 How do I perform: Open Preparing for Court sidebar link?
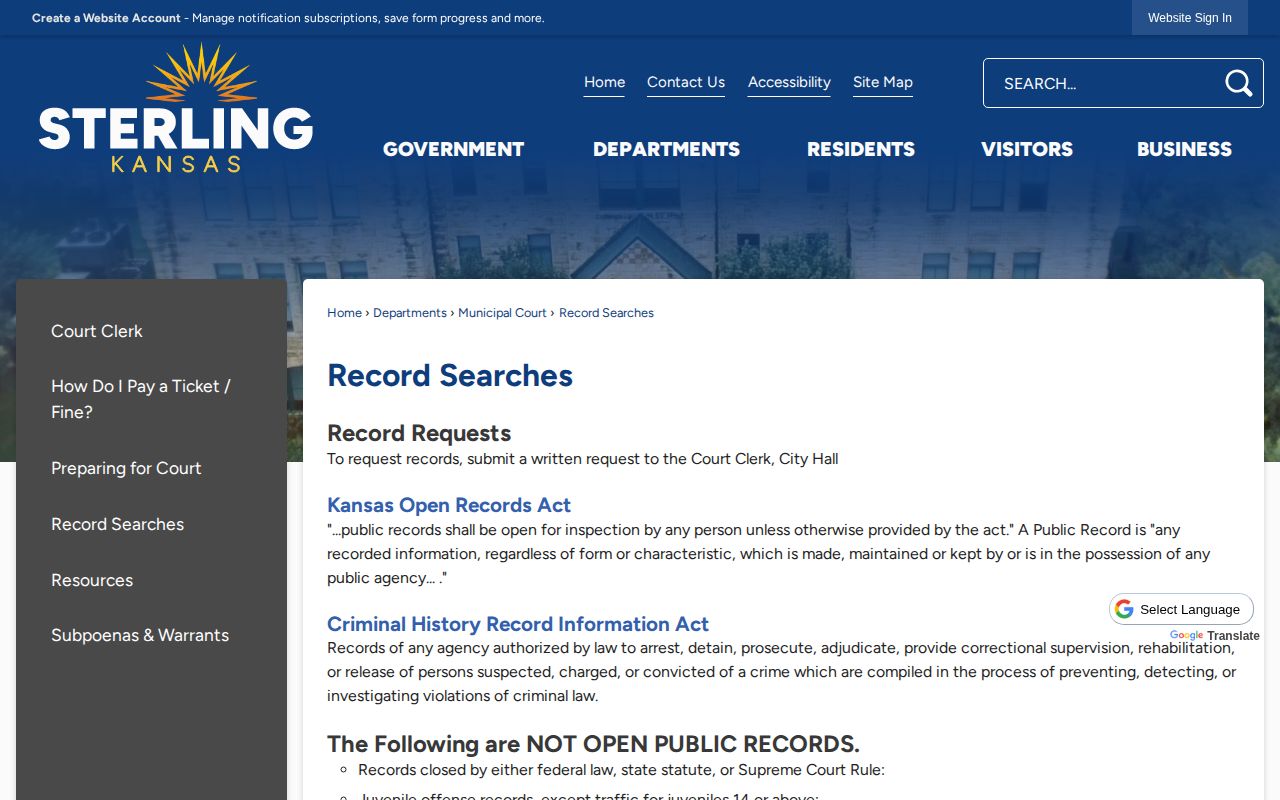pyautogui.click(x=126, y=468)
